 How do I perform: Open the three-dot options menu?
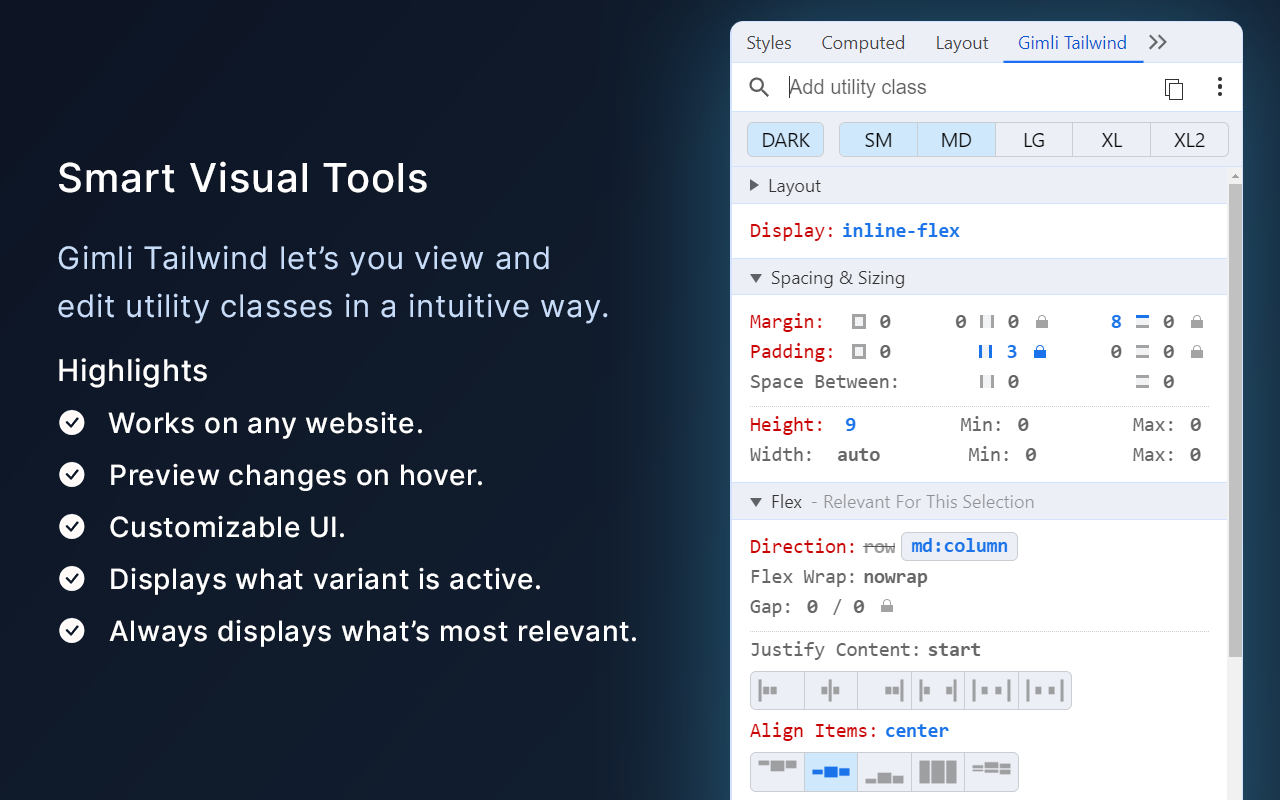coord(1219,87)
